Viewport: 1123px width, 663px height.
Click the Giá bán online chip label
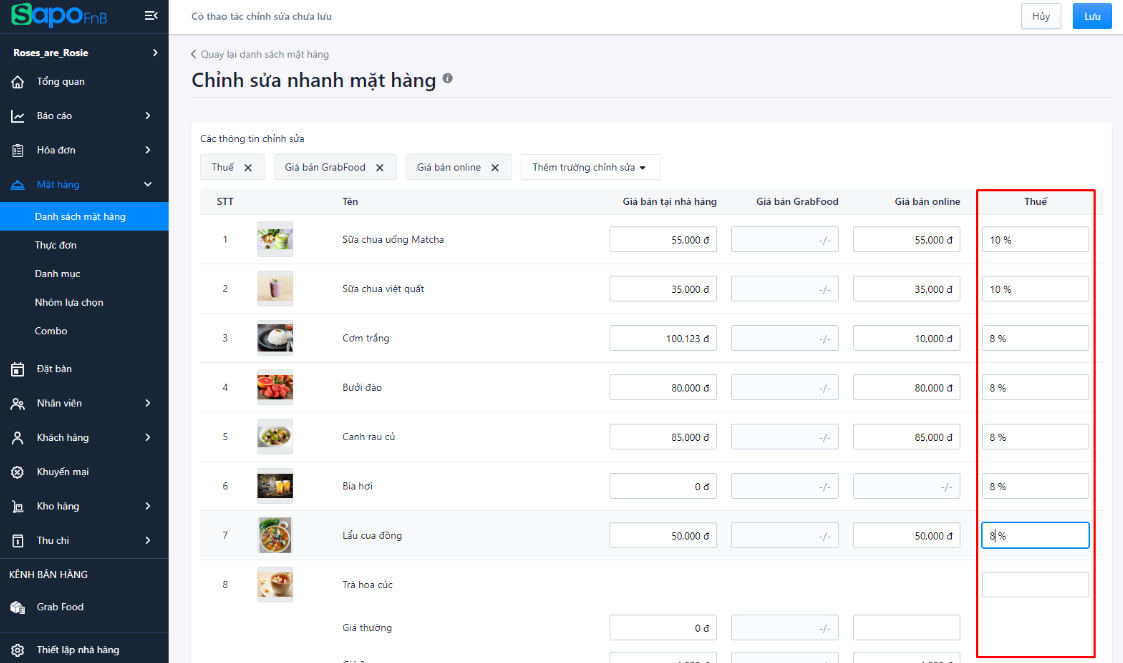[449, 167]
